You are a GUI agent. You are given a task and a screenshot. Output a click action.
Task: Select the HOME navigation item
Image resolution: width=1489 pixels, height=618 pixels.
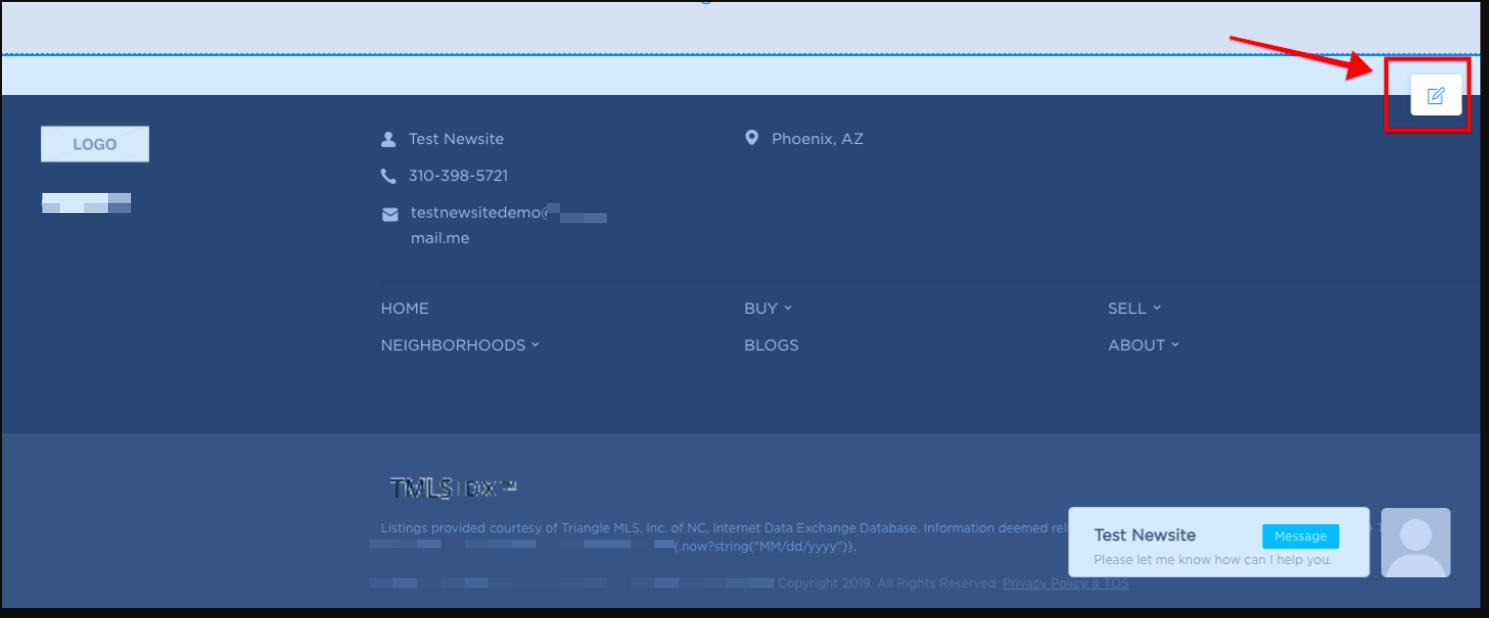click(x=404, y=310)
